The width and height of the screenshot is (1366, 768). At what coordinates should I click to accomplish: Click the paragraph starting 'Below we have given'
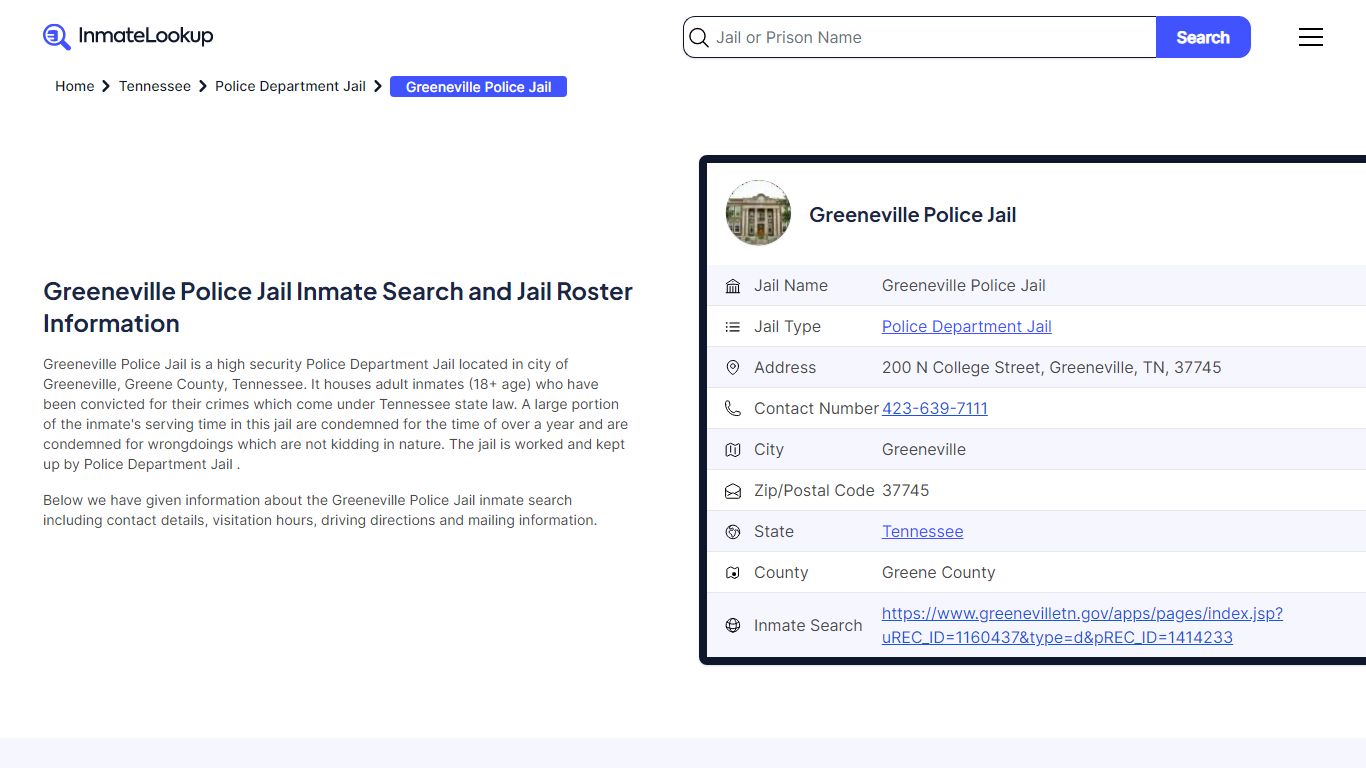320,510
